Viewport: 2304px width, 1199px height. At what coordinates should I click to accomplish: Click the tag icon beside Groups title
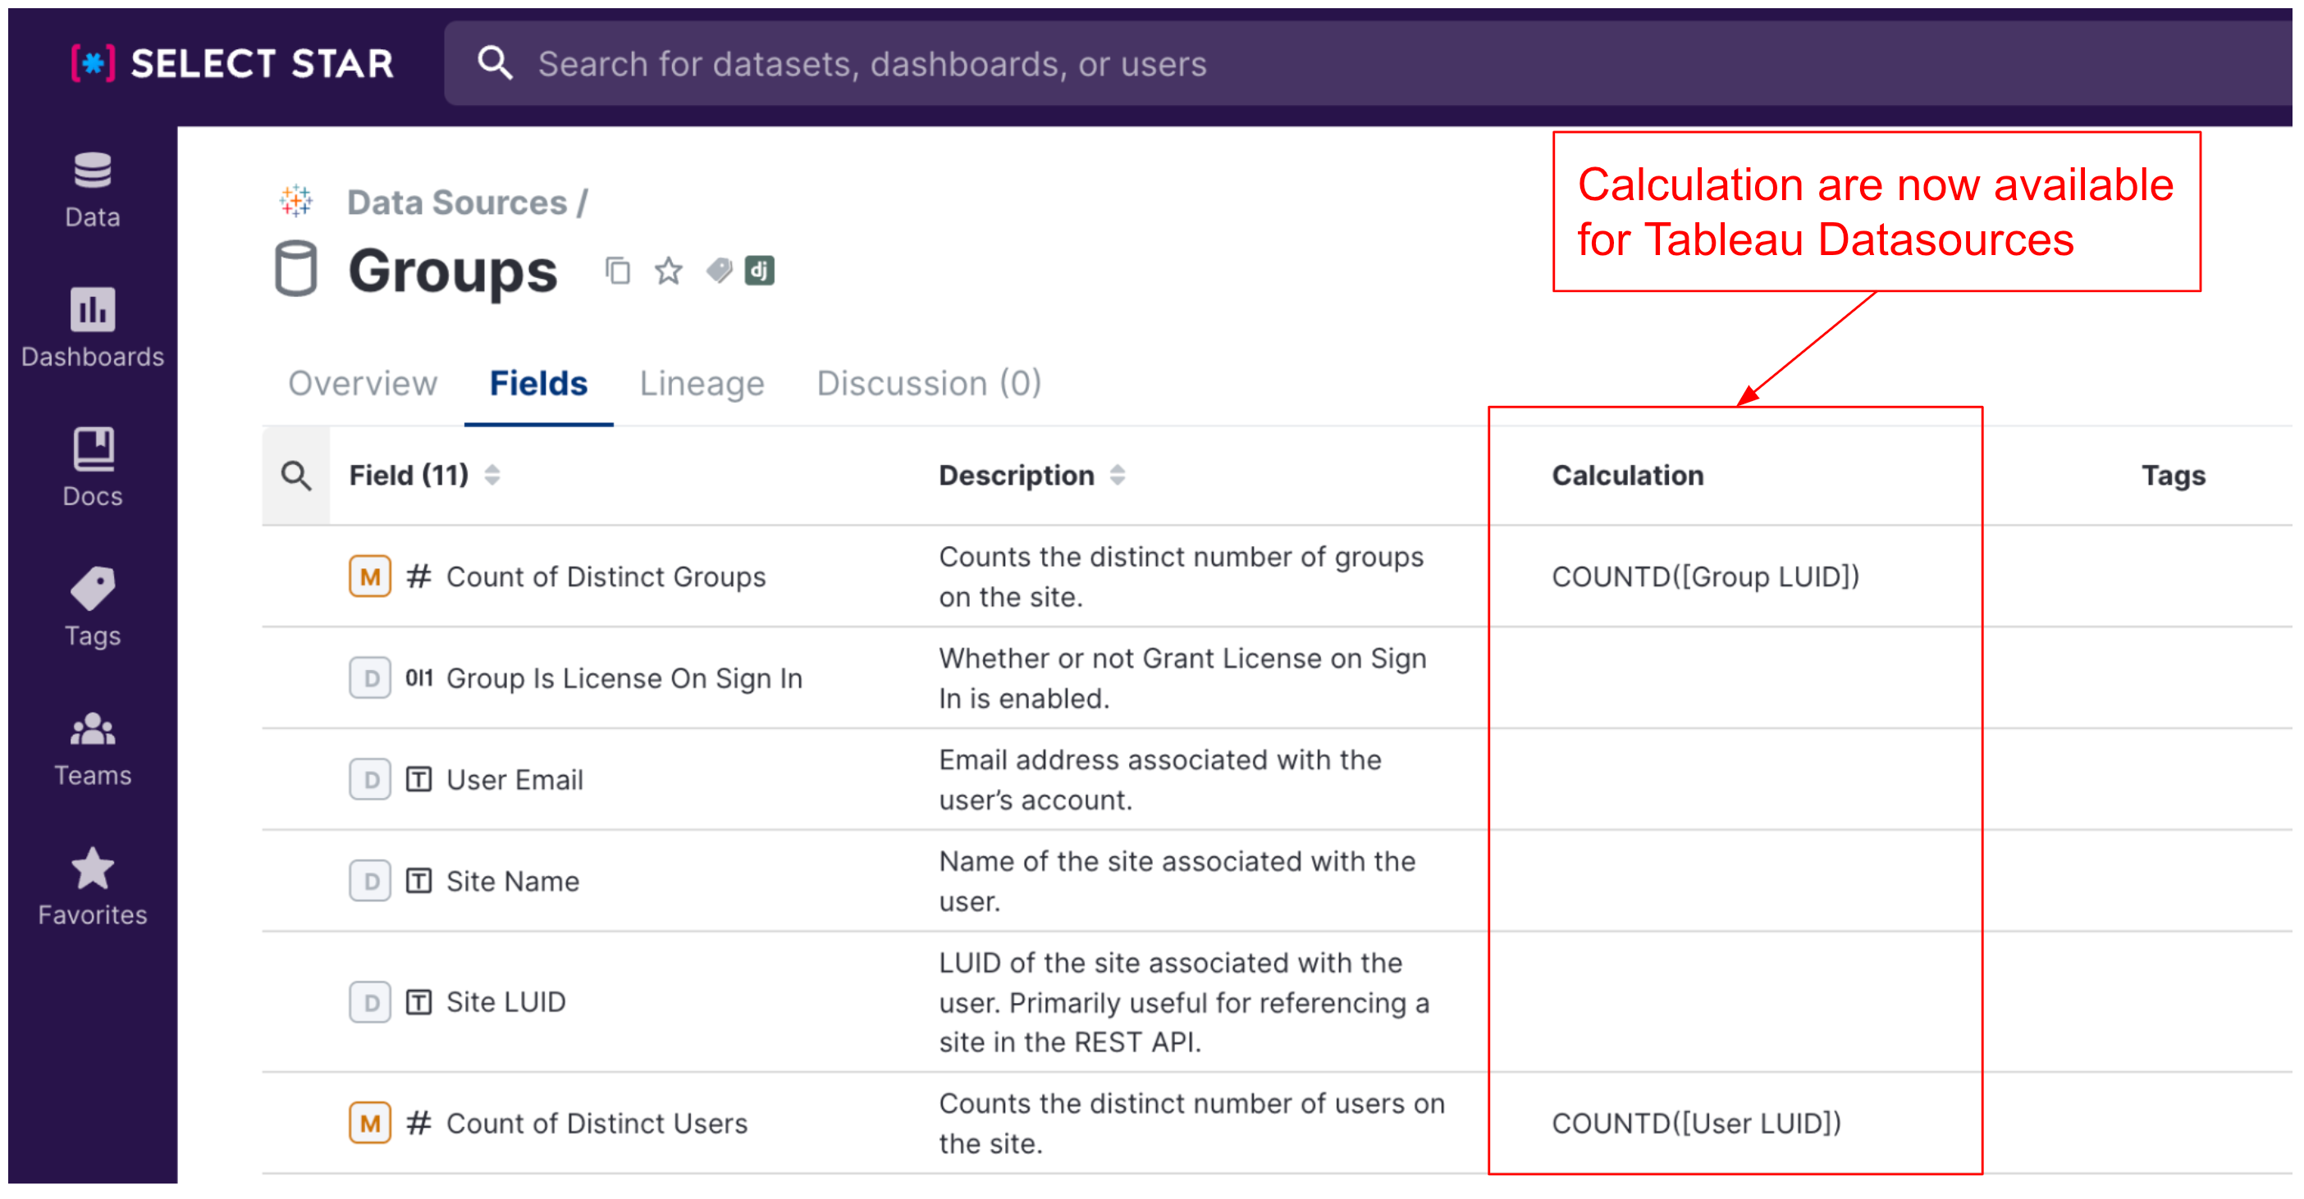coord(718,271)
